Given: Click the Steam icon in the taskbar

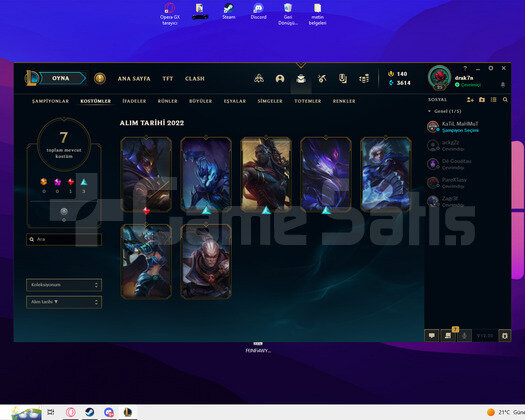Looking at the screenshot, I should (89, 412).
